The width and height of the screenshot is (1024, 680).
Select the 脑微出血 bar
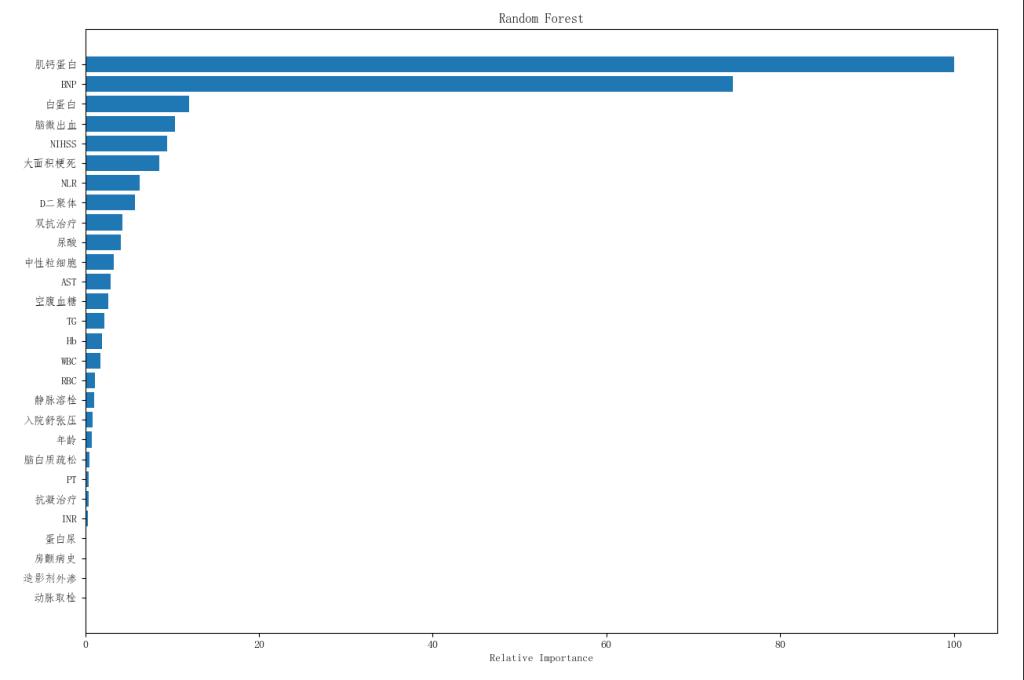tap(130, 124)
